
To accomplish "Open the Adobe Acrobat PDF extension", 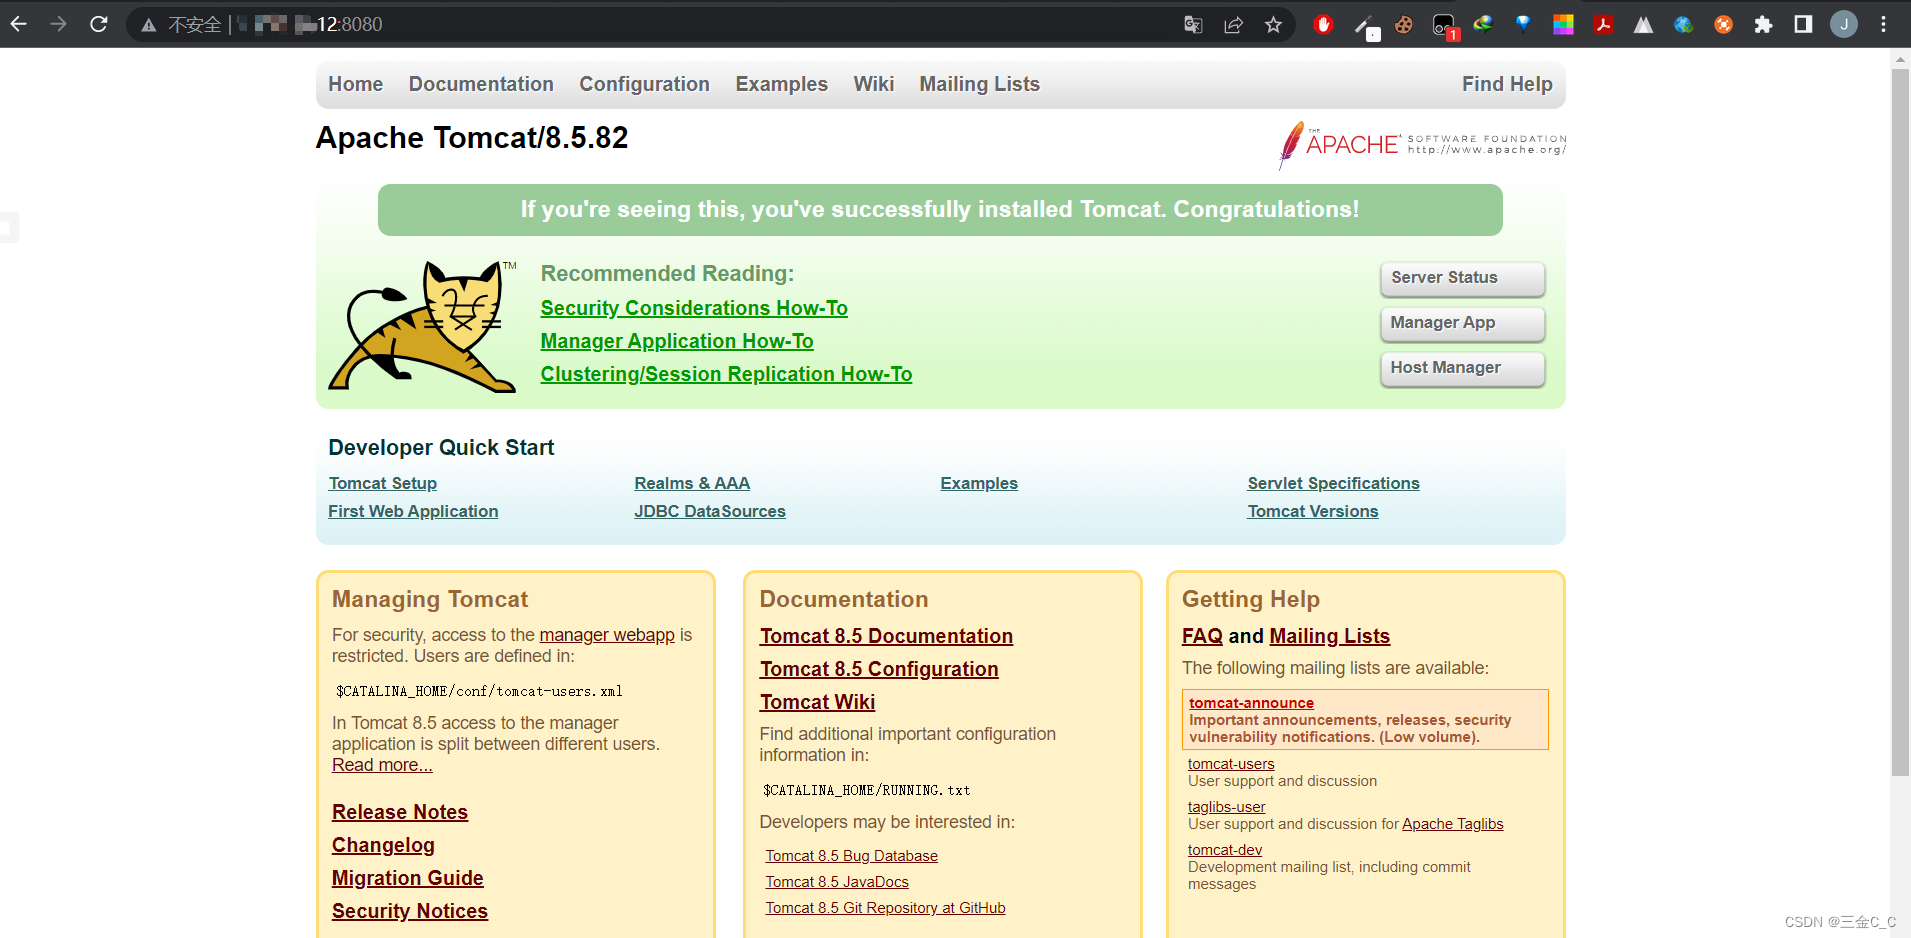I will [x=1603, y=25].
